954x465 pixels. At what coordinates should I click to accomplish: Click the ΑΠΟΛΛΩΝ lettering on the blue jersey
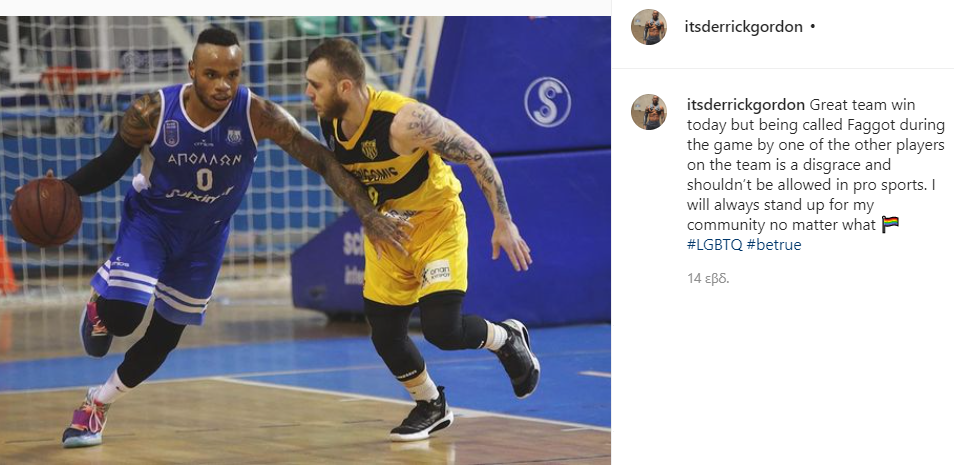[206, 159]
